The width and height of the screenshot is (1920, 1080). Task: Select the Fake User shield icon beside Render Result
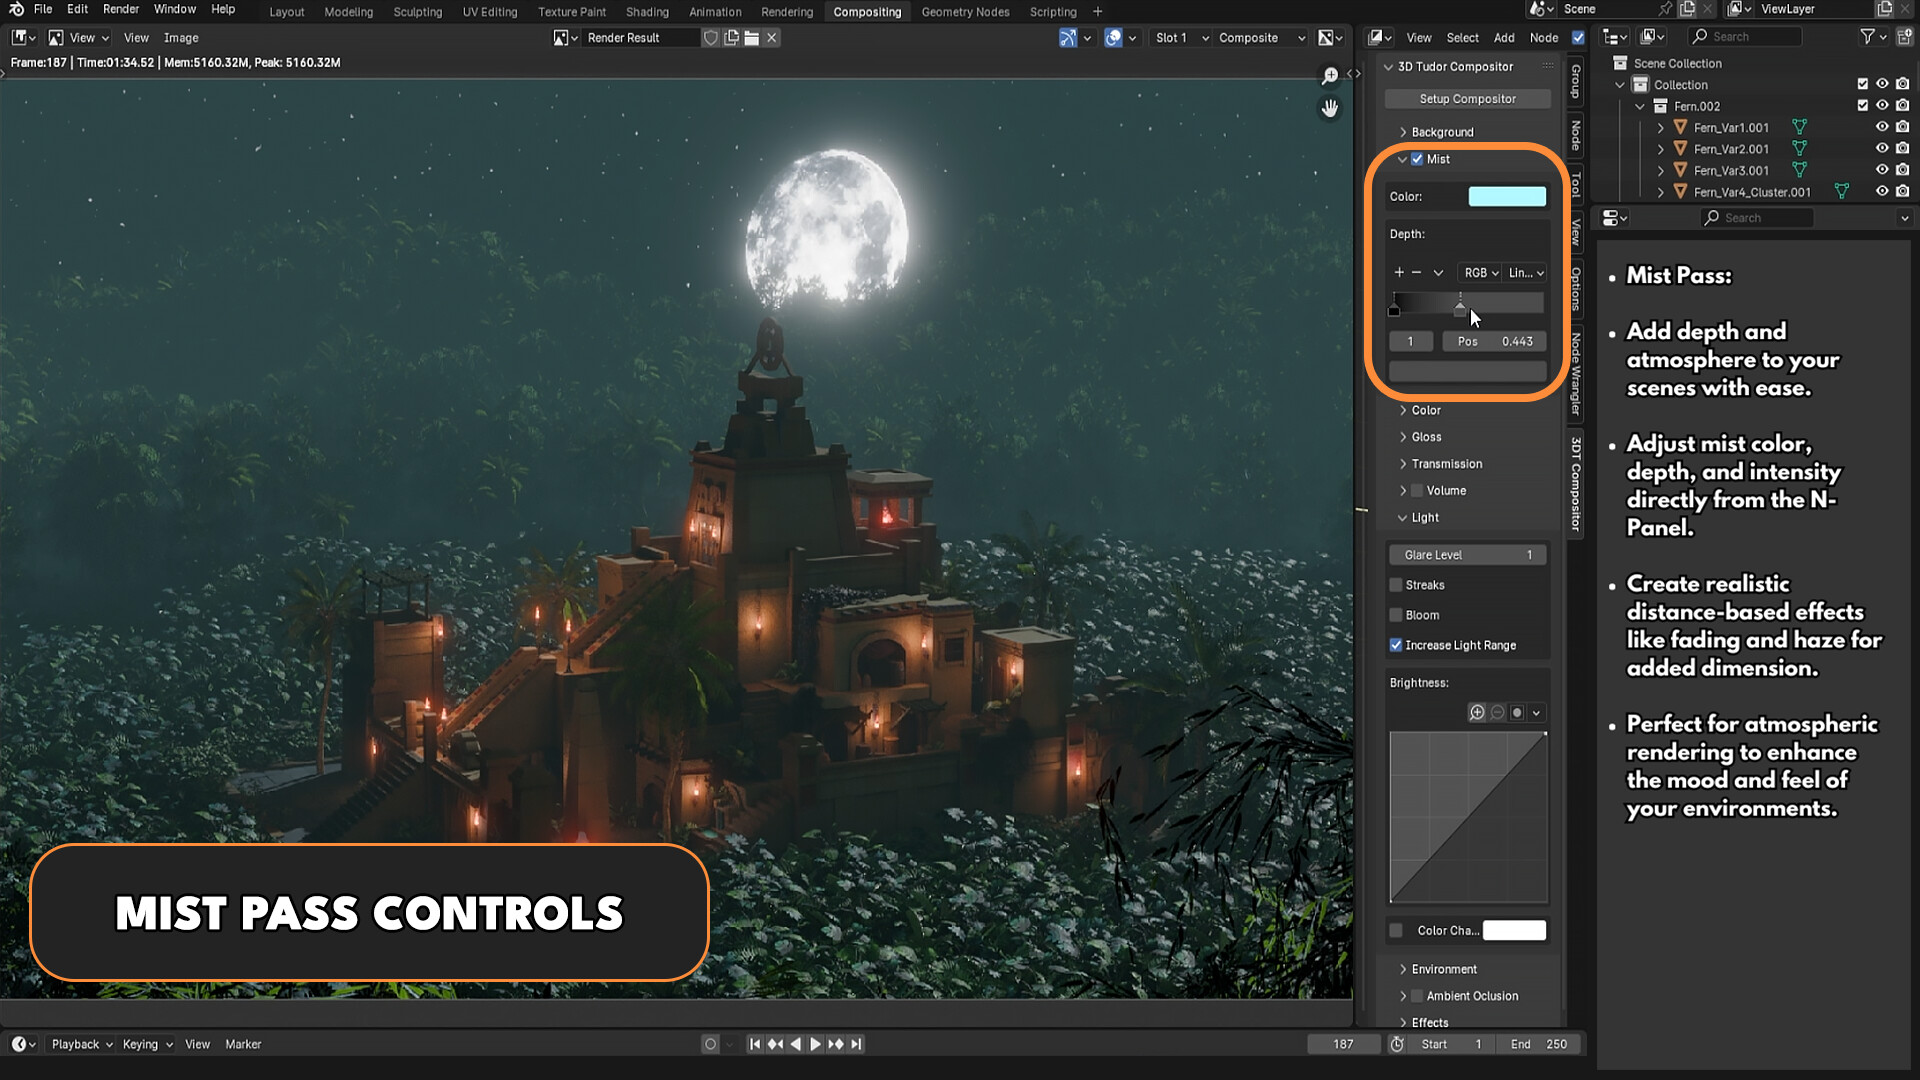pos(711,37)
